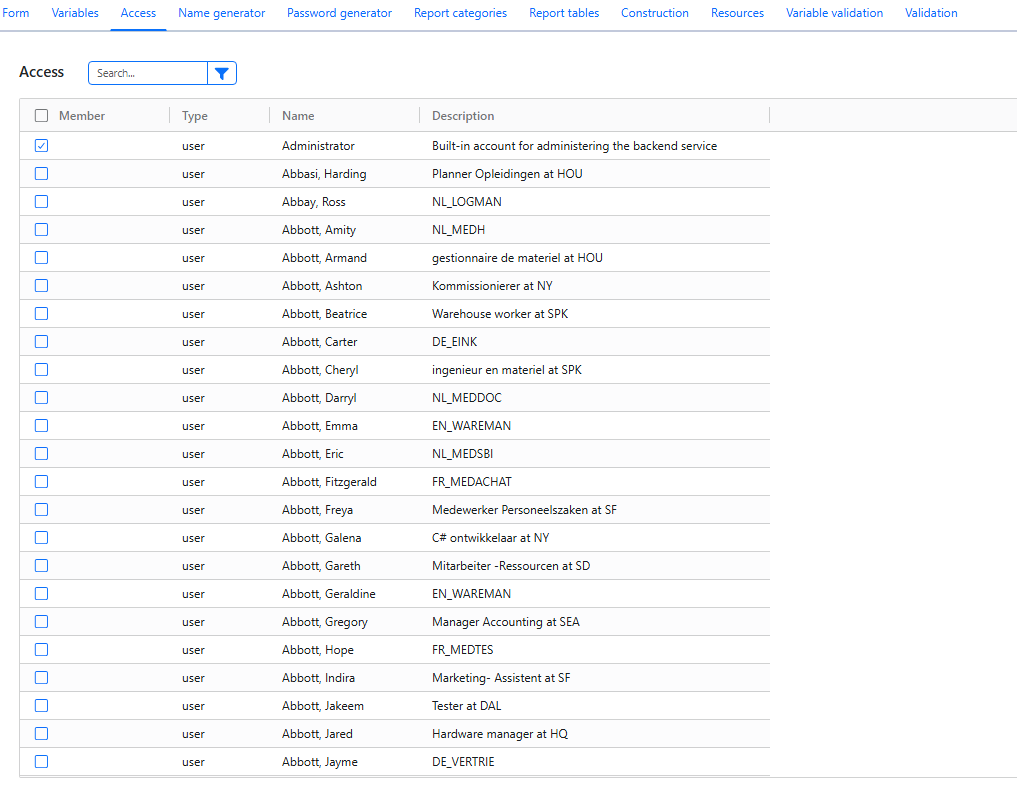The width and height of the screenshot is (1017, 804).
Task: Check member box for Abbasi, Harding
Action: [42, 174]
